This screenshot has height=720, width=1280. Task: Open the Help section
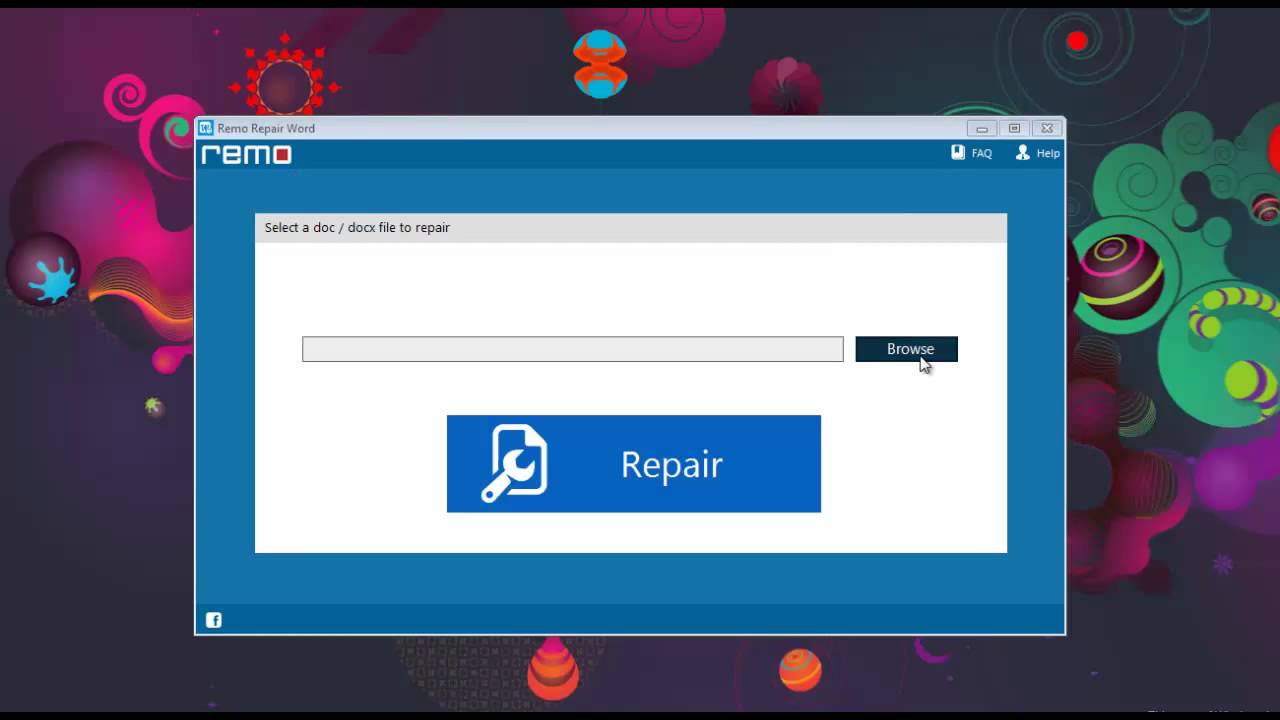click(1037, 153)
